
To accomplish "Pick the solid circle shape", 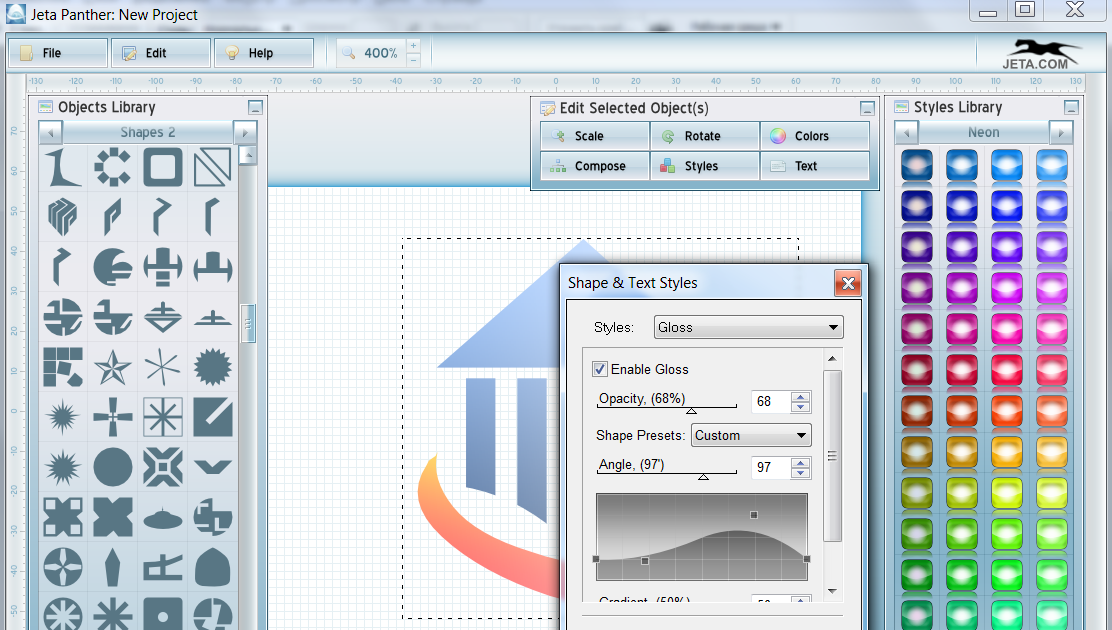I will point(113,467).
